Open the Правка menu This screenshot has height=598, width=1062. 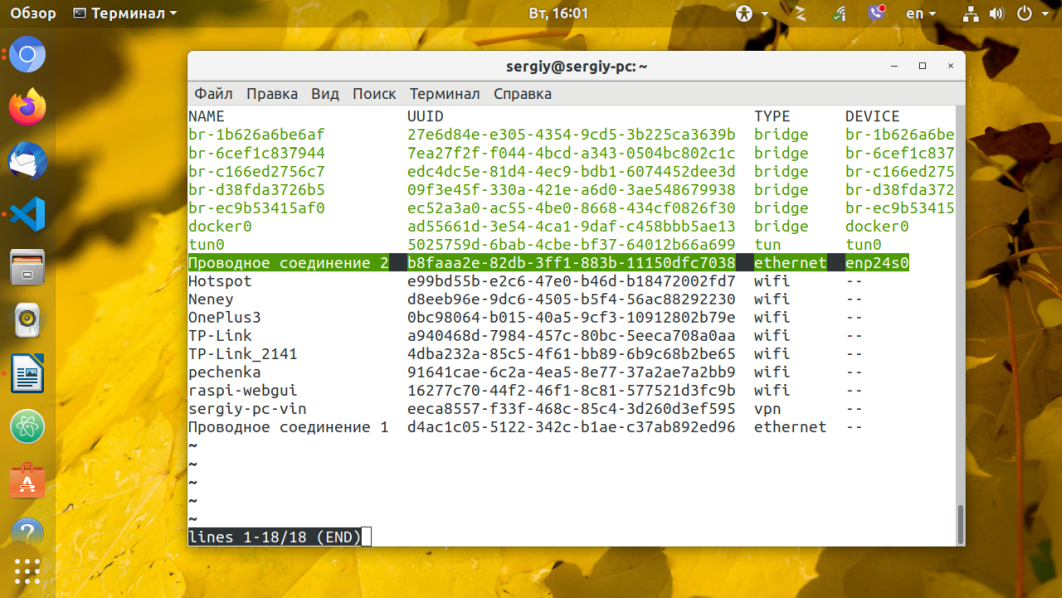[272, 93]
